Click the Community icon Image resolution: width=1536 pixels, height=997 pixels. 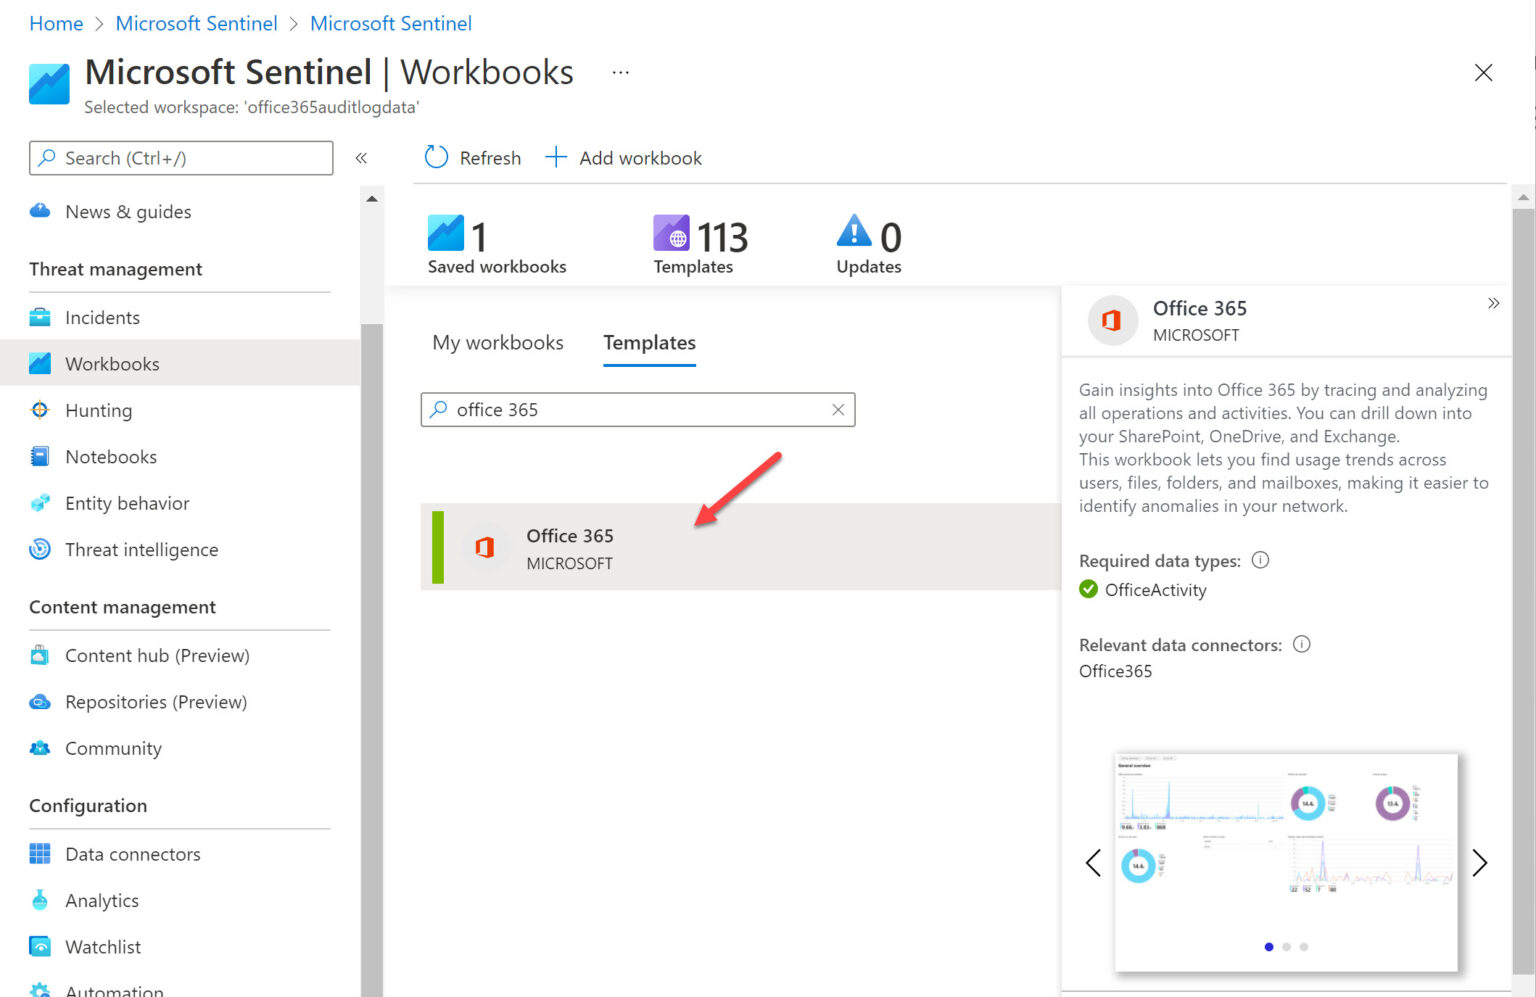39,748
